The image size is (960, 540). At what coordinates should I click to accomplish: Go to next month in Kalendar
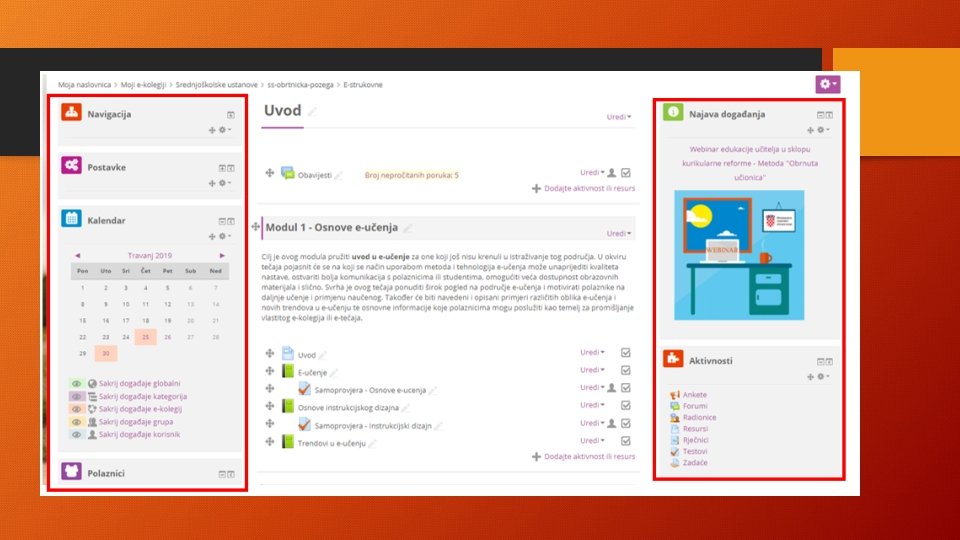pyautogui.click(x=222, y=255)
